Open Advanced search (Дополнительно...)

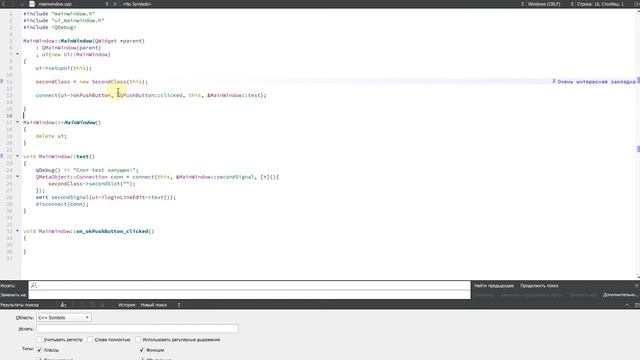[620, 295]
